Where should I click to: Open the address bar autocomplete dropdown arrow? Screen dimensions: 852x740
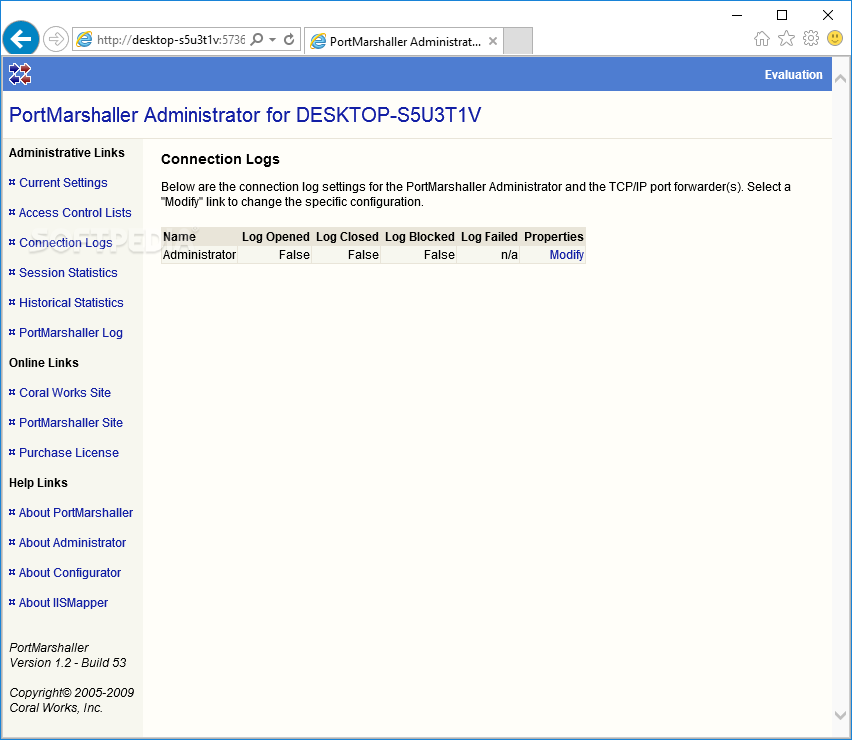pos(273,39)
